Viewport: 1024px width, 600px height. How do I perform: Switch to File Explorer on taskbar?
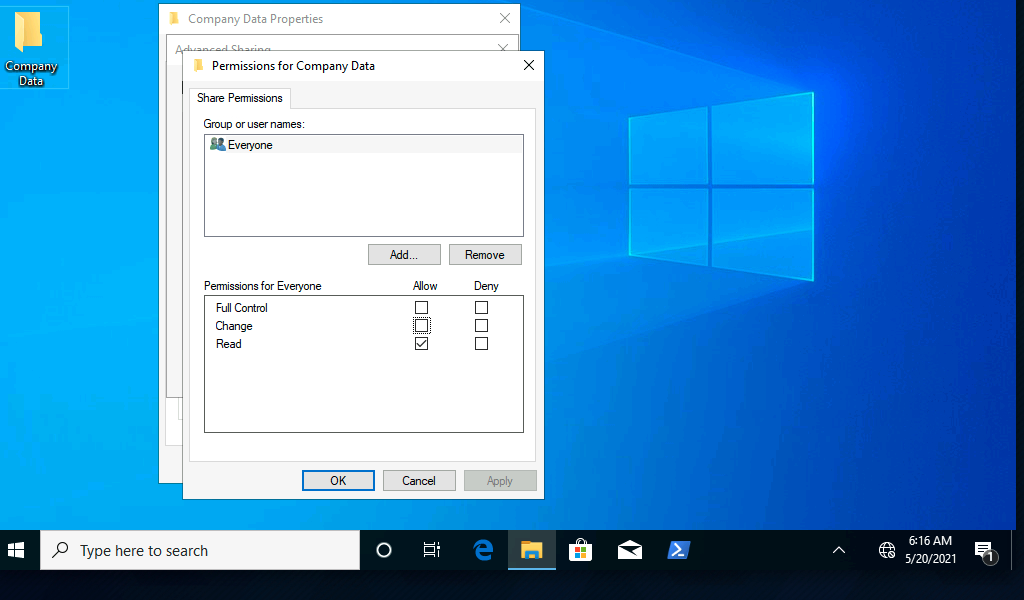pyautogui.click(x=532, y=550)
